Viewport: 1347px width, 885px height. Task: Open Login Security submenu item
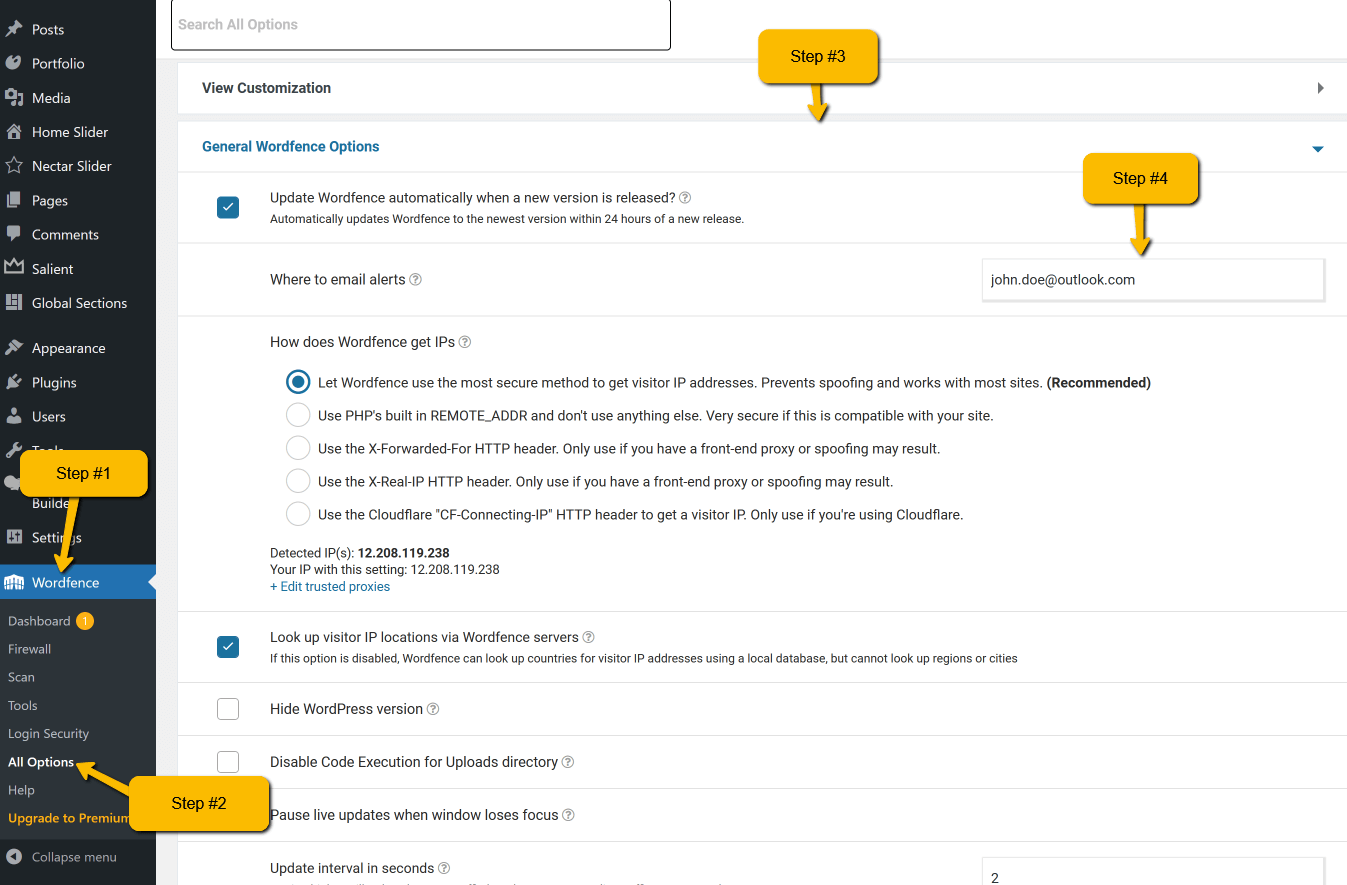tap(48, 733)
